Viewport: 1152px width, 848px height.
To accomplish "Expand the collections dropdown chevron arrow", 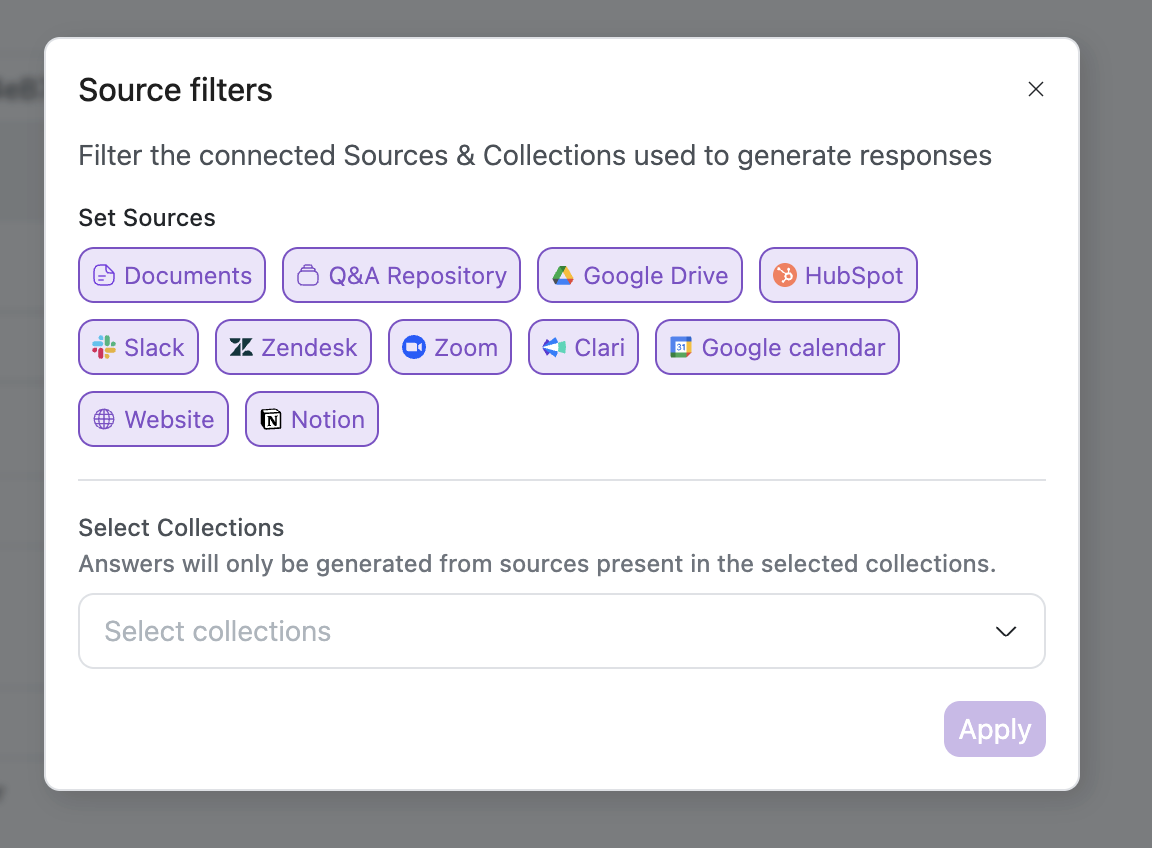I will pos(1006,632).
